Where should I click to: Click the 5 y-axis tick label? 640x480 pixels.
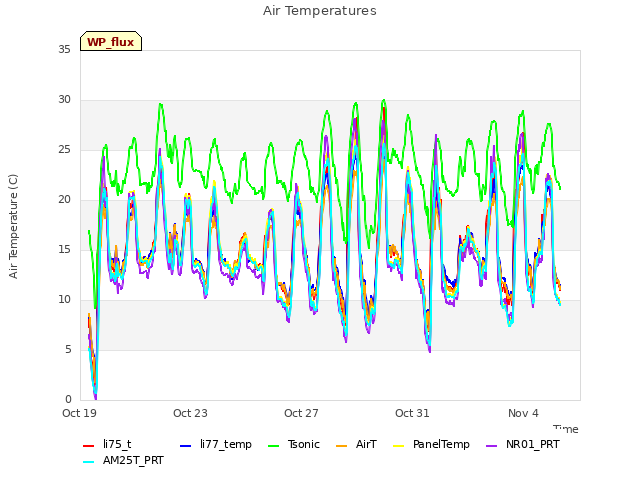[68, 349]
